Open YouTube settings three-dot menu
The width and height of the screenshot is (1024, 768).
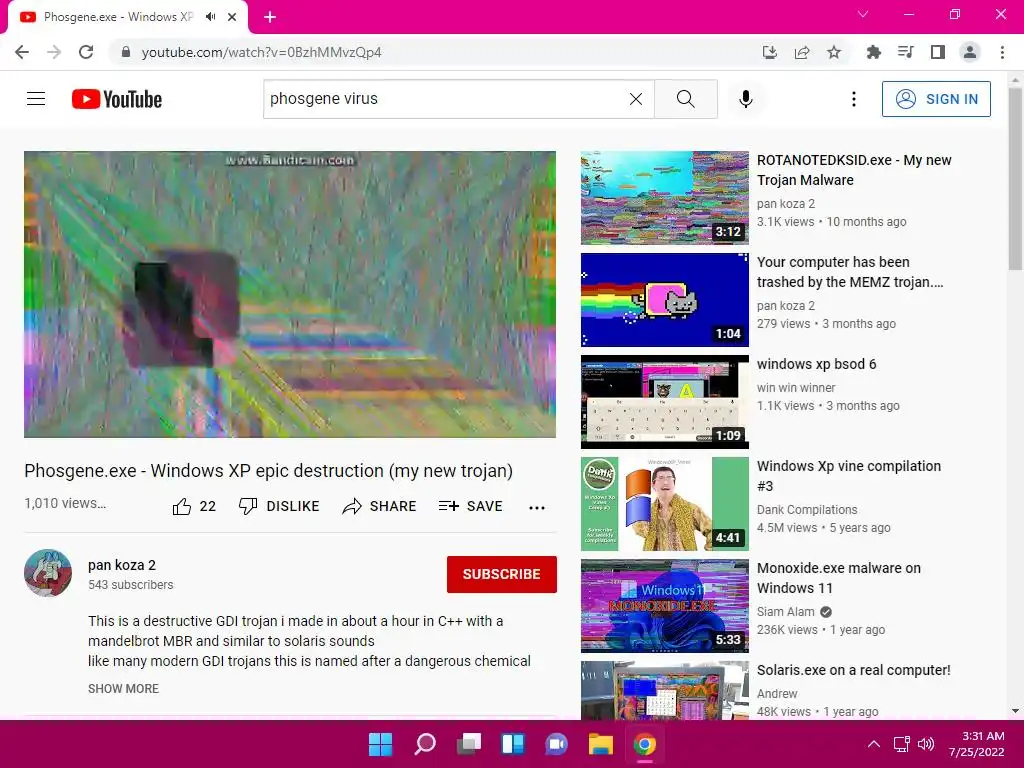(854, 99)
